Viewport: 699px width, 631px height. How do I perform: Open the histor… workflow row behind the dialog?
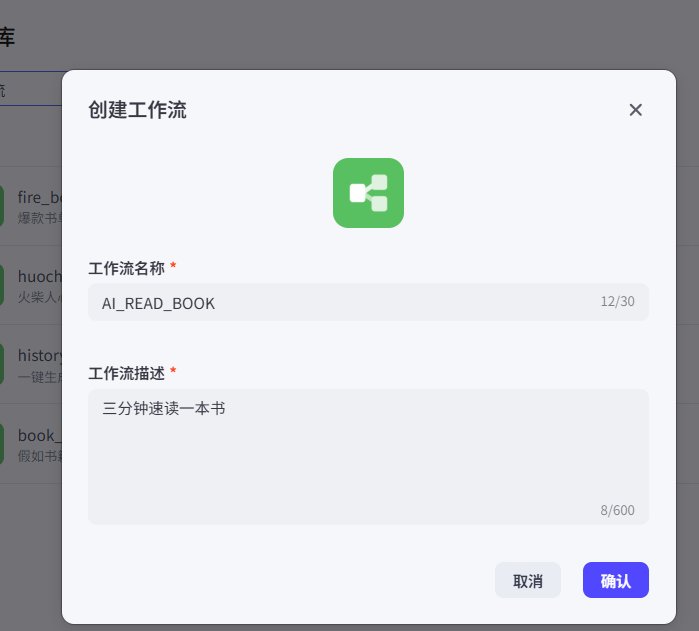tap(31, 365)
